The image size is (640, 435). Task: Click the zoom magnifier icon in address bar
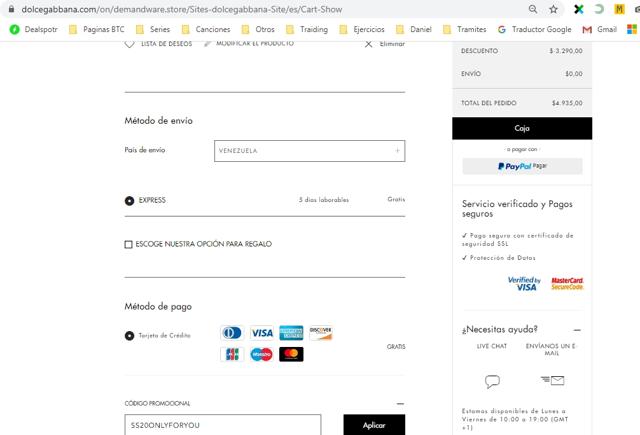[533, 9]
